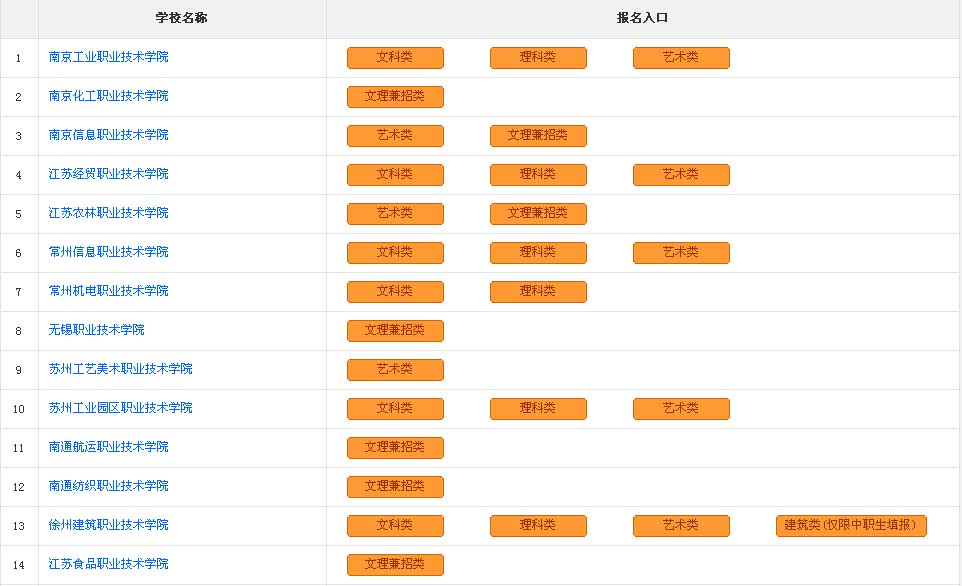Select 建筑类(仅限中职生填报) button

pyautogui.click(x=851, y=526)
